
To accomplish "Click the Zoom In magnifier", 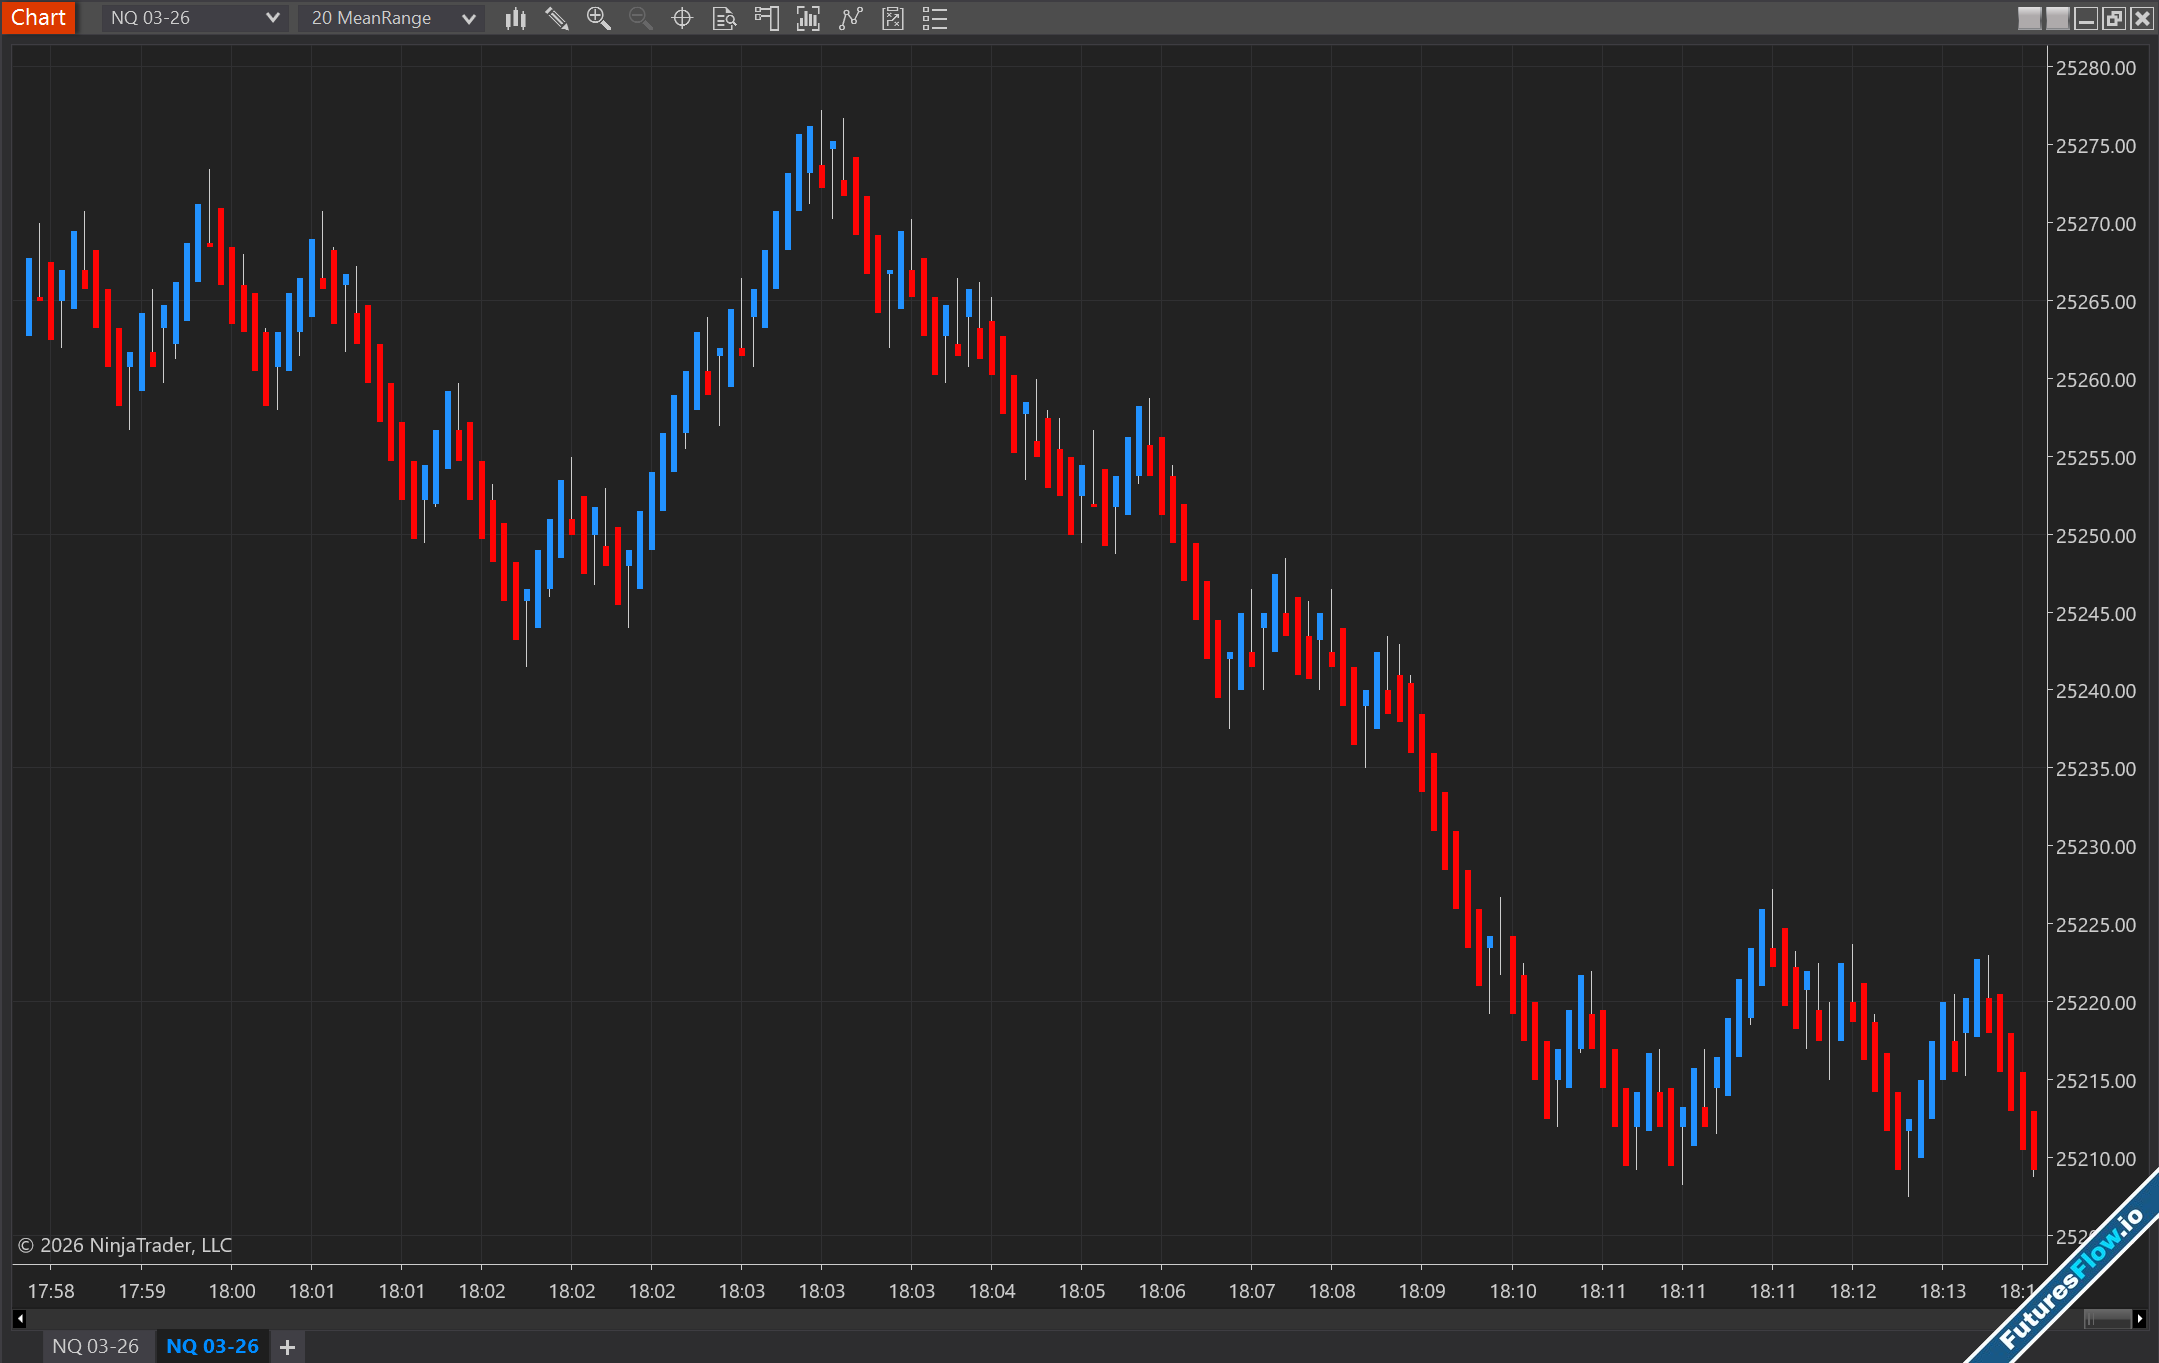I will coord(598,18).
